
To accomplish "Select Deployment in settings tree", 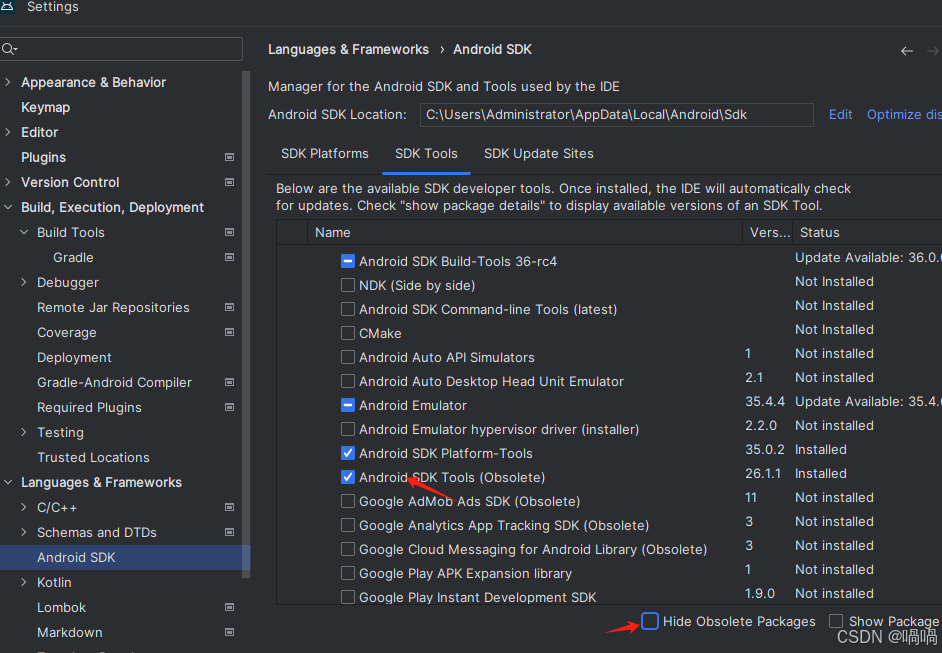I will click(74, 357).
